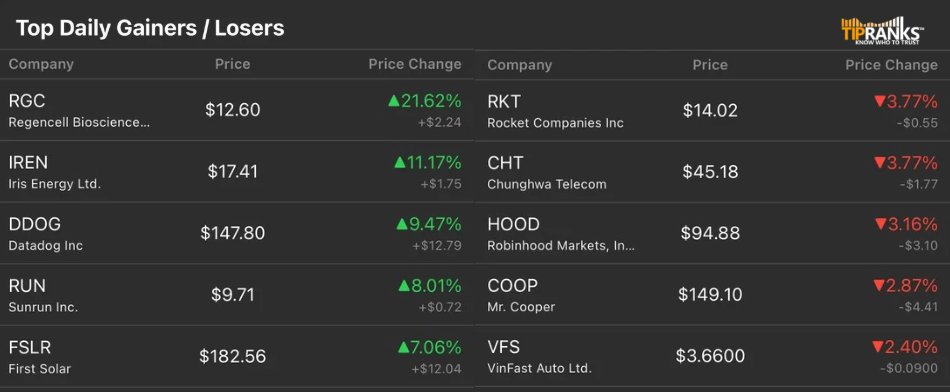
Task: Open the HOOD Robinhood Markets ticker
Action: [x=712, y=233]
